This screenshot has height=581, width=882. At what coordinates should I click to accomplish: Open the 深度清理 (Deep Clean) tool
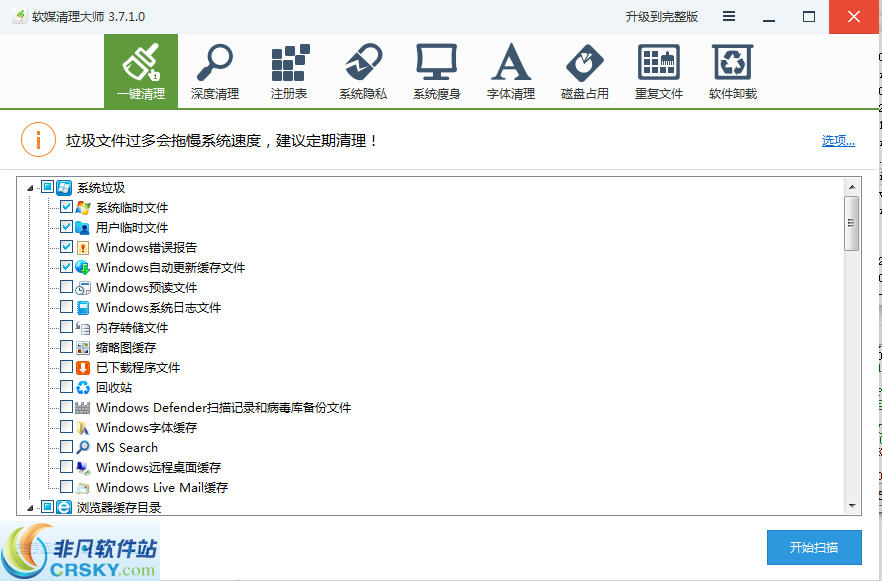[x=215, y=70]
